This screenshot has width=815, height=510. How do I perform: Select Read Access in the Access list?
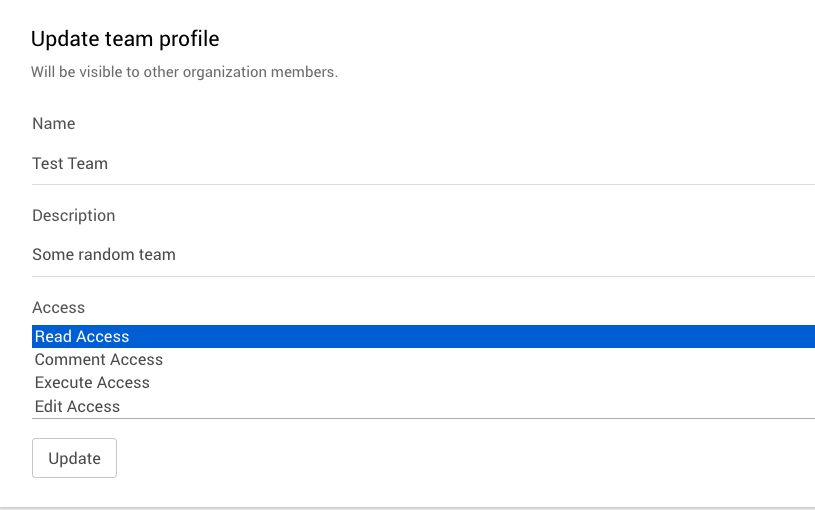click(x=82, y=337)
